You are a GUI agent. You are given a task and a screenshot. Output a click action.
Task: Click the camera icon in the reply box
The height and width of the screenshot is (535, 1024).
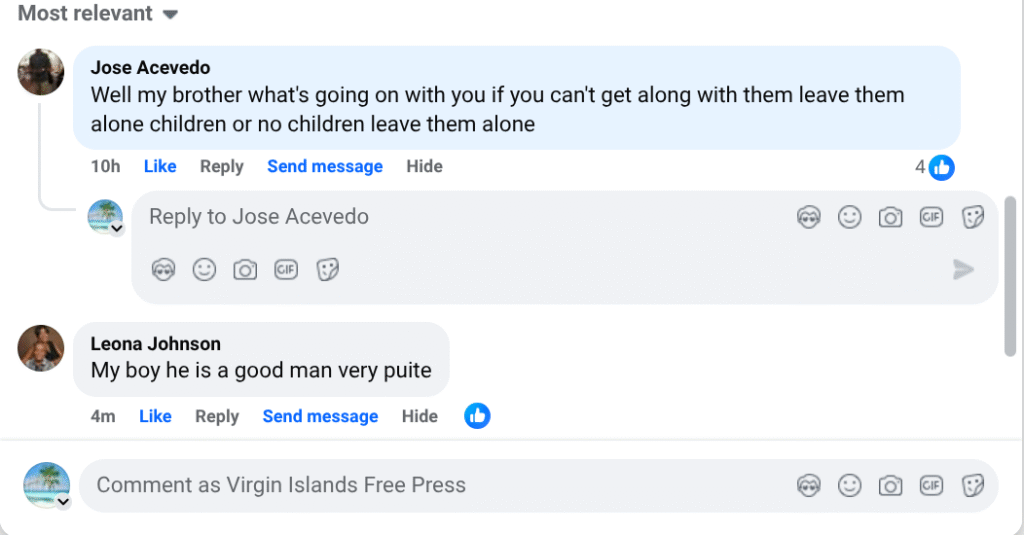[890, 217]
